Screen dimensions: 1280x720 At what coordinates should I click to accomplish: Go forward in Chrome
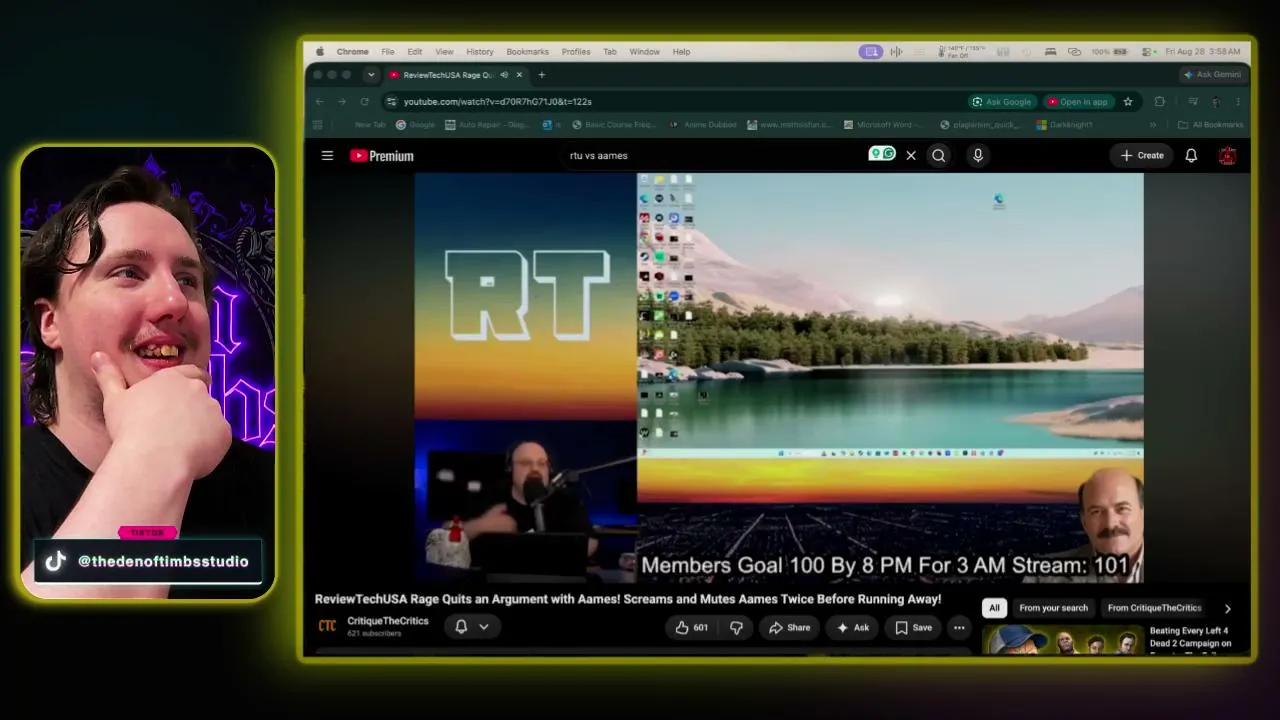coord(342,101)
